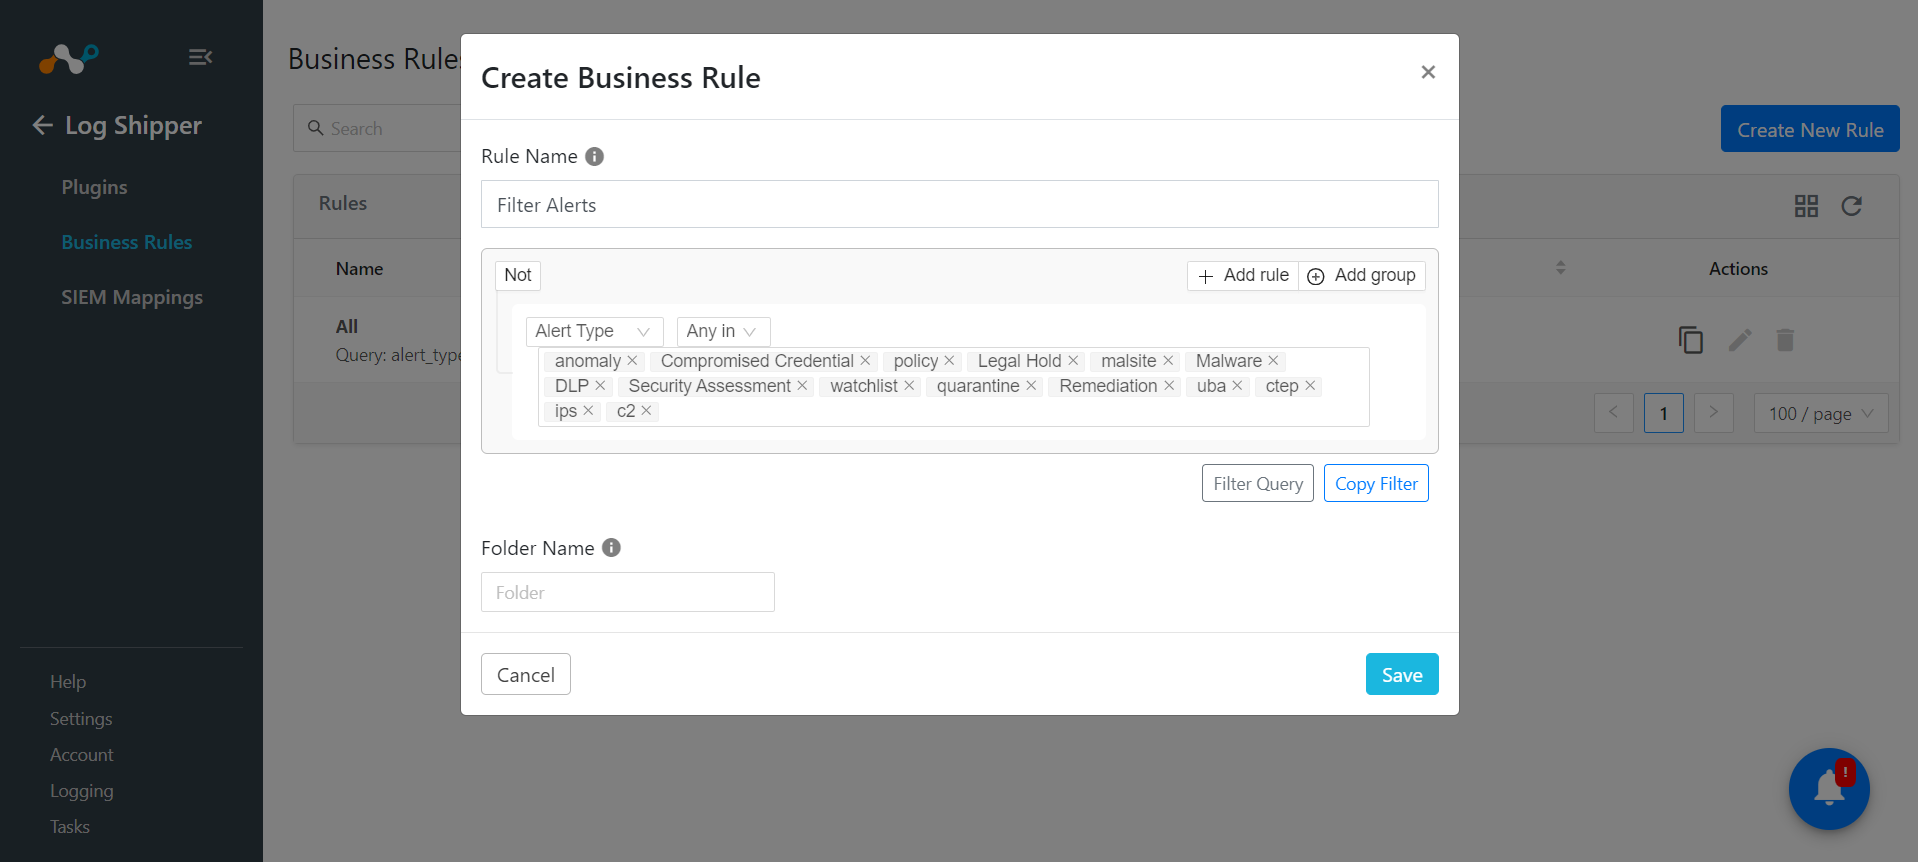Open the 100 / page dropdown

pos(1821,413)
